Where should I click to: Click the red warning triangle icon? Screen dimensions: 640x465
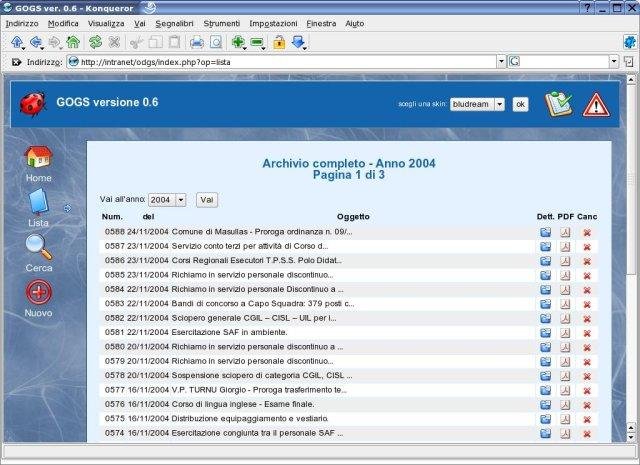point(596,104)
